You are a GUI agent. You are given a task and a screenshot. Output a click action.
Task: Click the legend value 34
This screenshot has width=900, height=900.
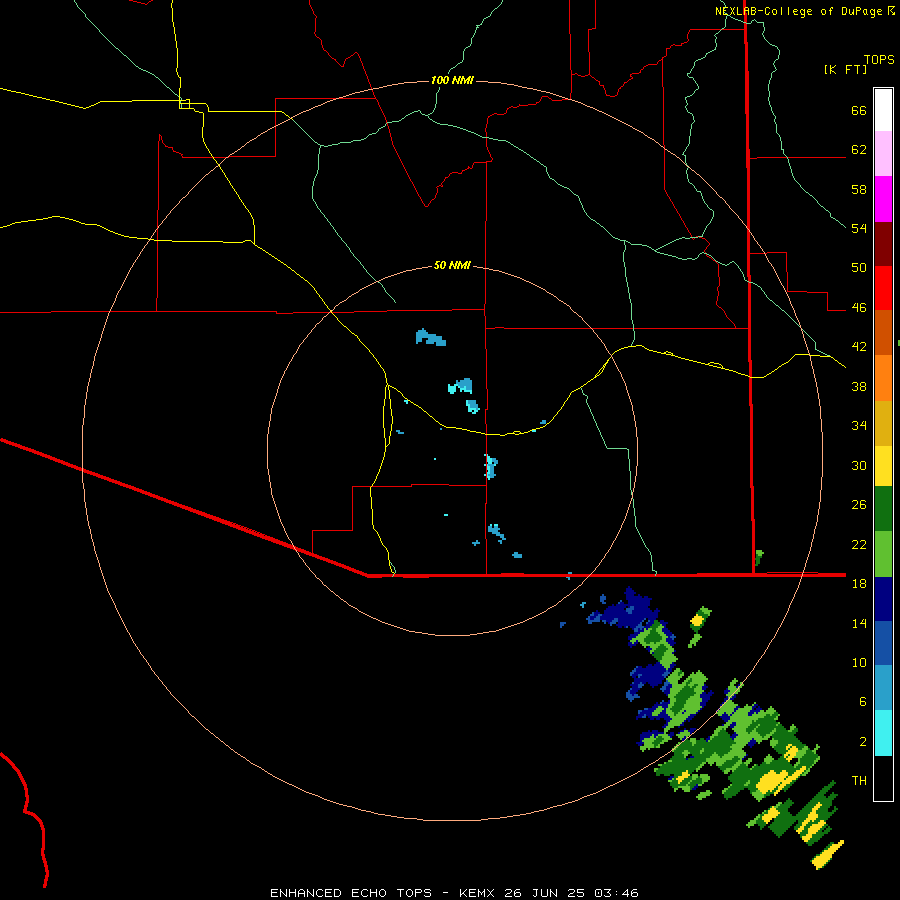[859, 425]
